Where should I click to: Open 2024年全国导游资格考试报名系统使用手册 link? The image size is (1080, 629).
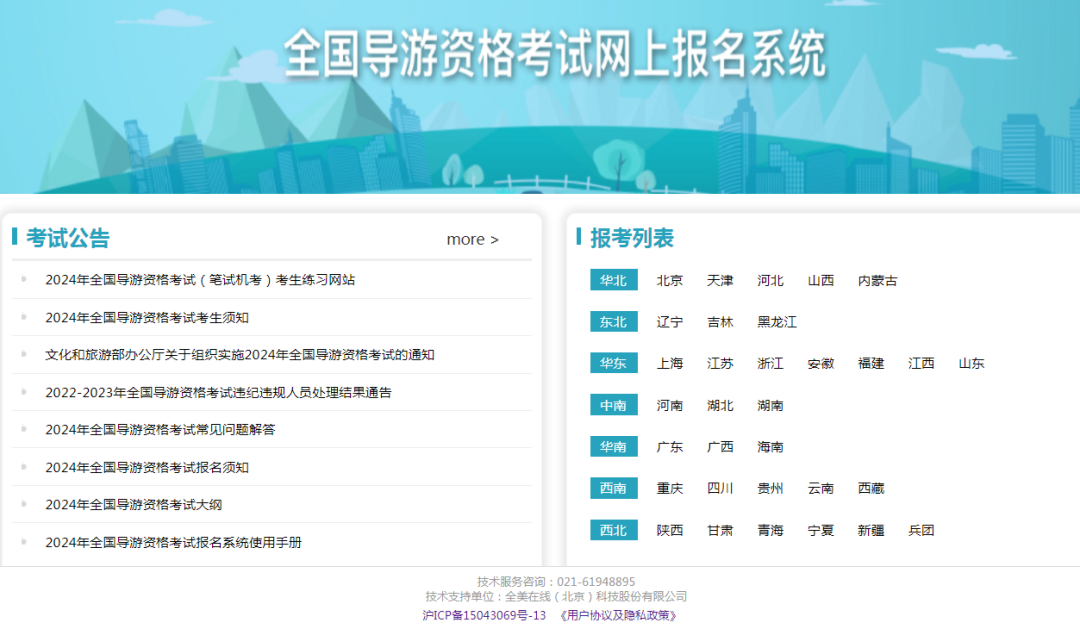point(173,543)
